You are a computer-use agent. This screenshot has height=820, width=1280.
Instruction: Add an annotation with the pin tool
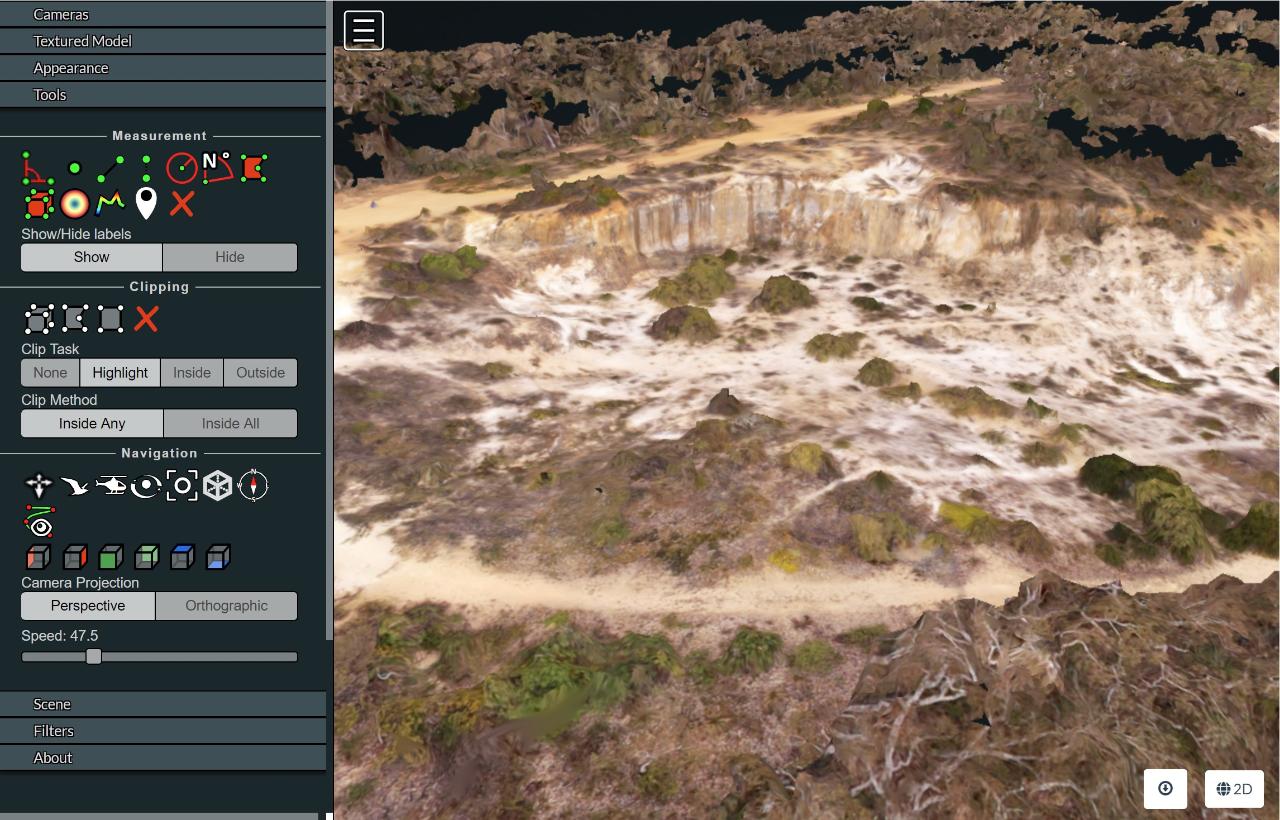click(145, 203)
